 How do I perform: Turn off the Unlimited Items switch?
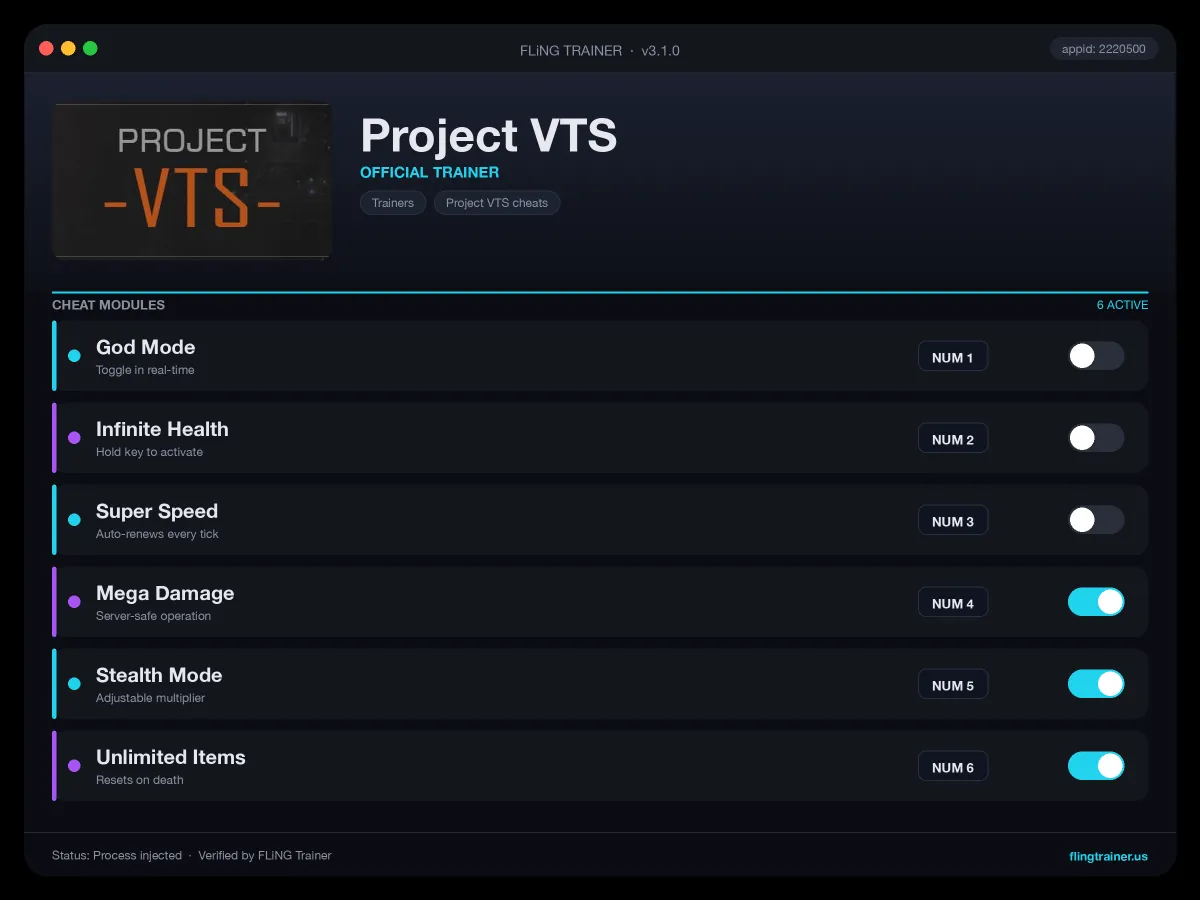[x=1096, y=766]
